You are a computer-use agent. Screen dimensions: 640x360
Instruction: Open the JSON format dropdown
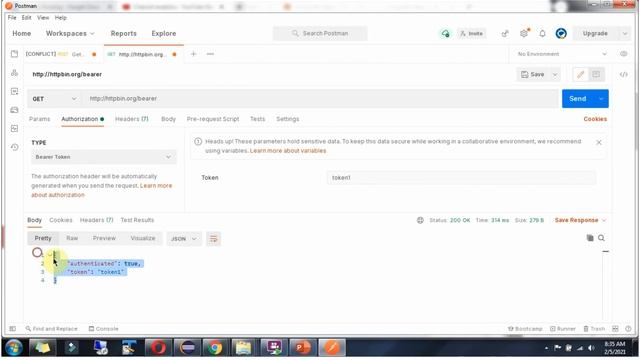(184, 239)
